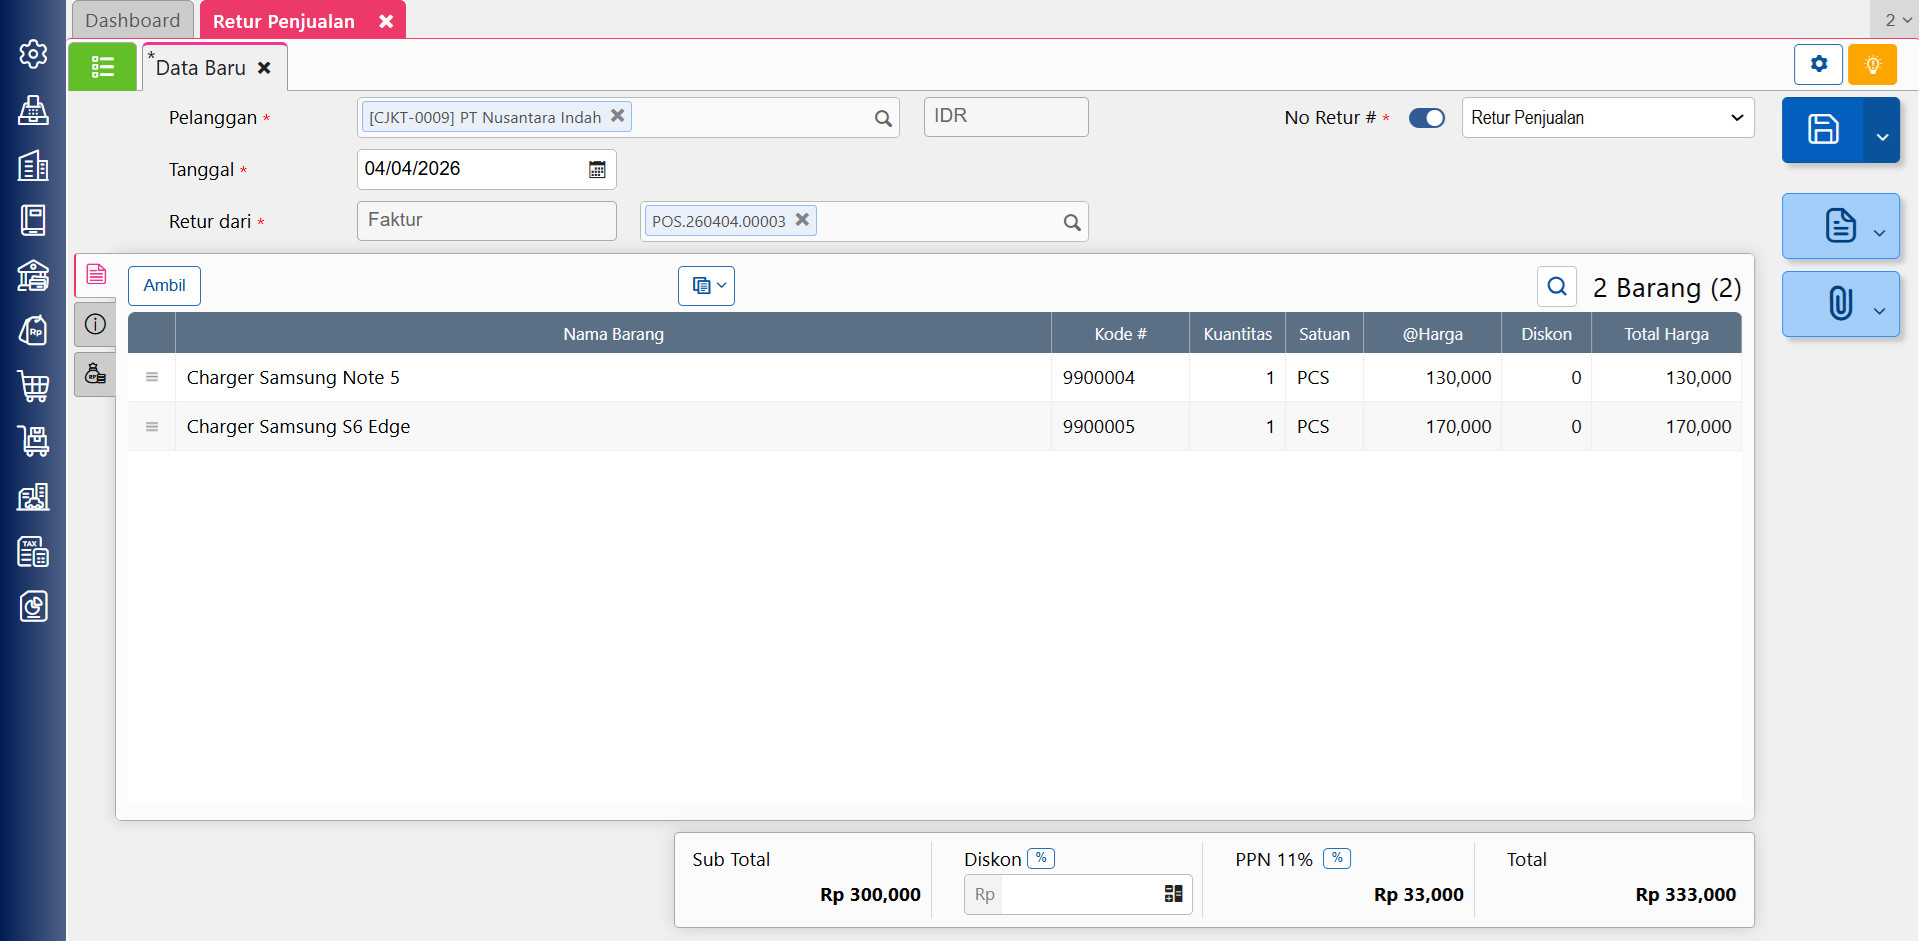Click the orange lightbulb hint icon
Image resolution: width=1919 pixels, height=941 pixels.
click(1872, 65)
